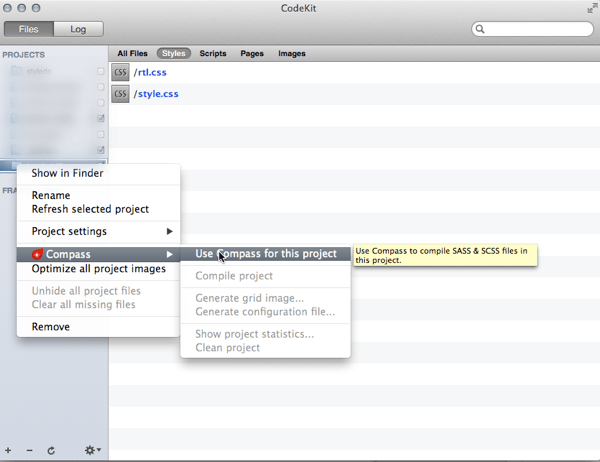
Task: Open the Images filter tab
Action: 292,54
